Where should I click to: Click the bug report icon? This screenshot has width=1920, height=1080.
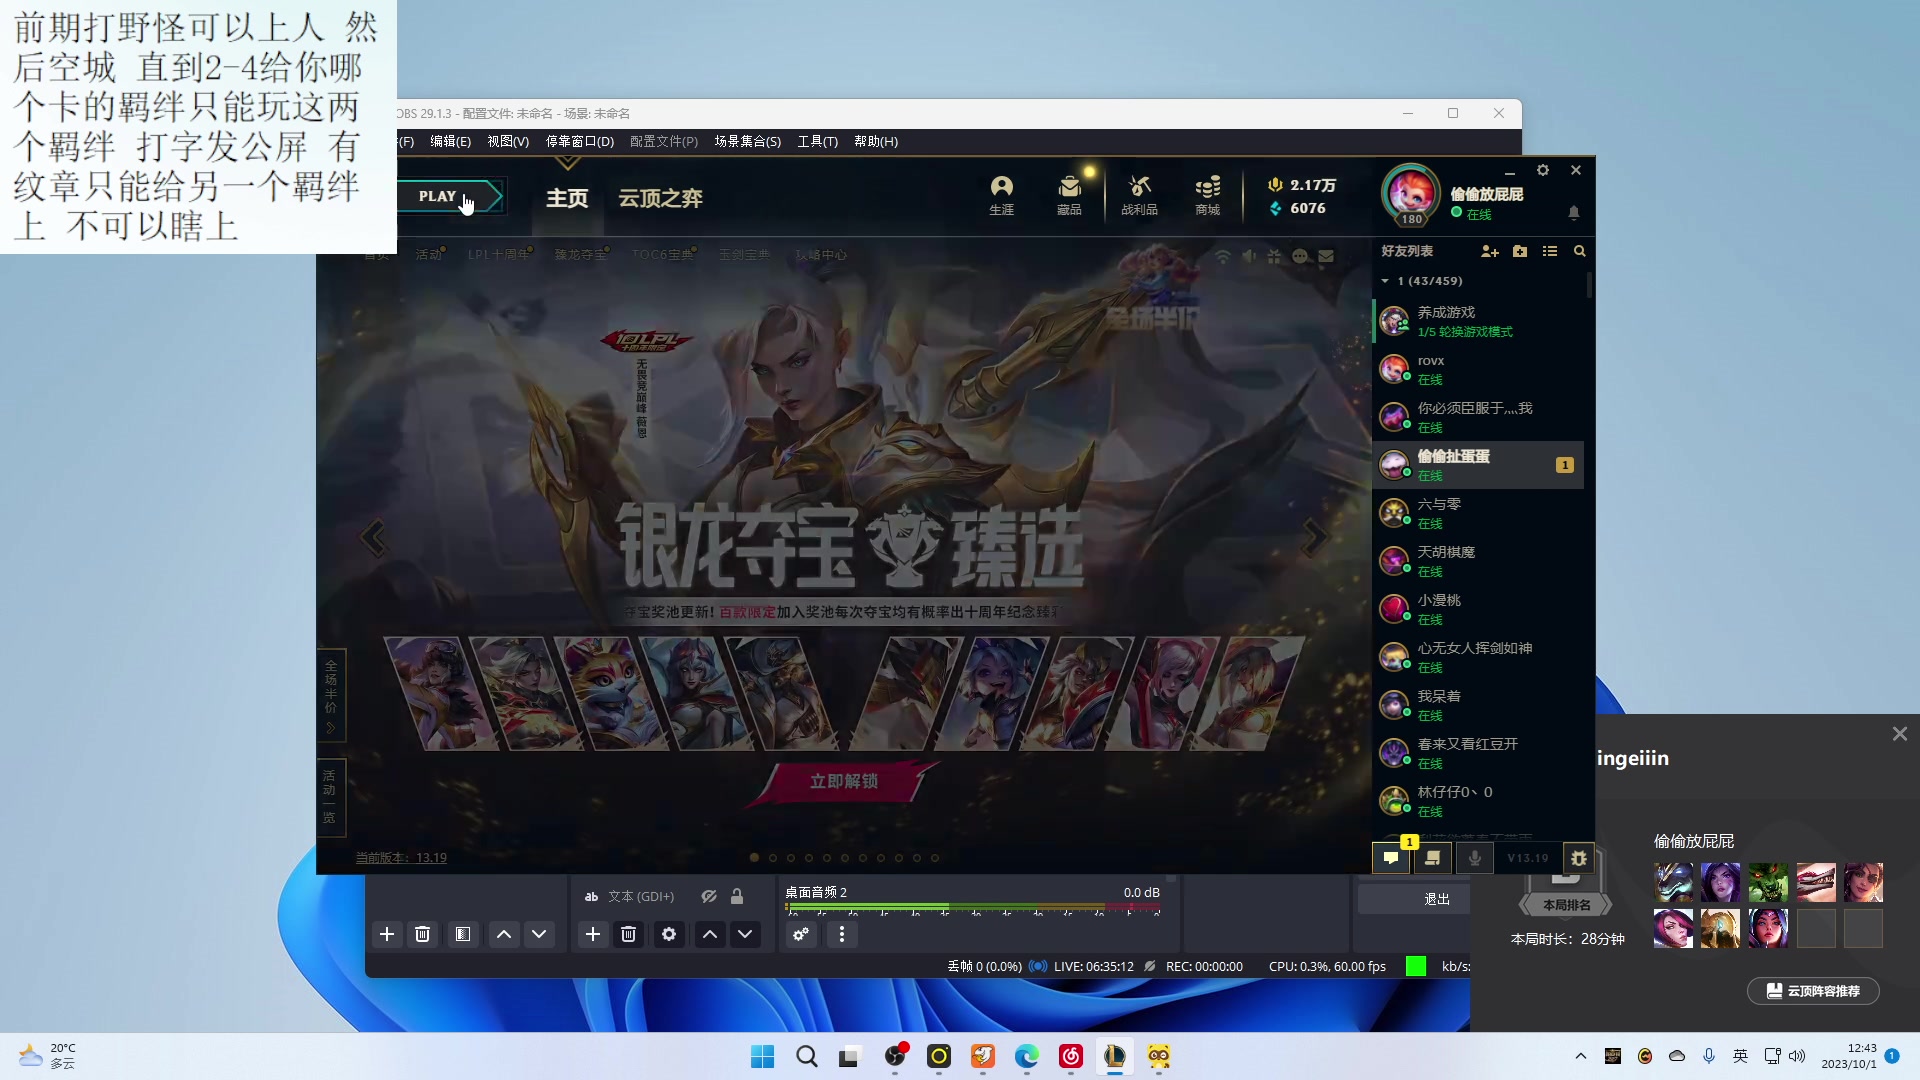pos(1579,858)
